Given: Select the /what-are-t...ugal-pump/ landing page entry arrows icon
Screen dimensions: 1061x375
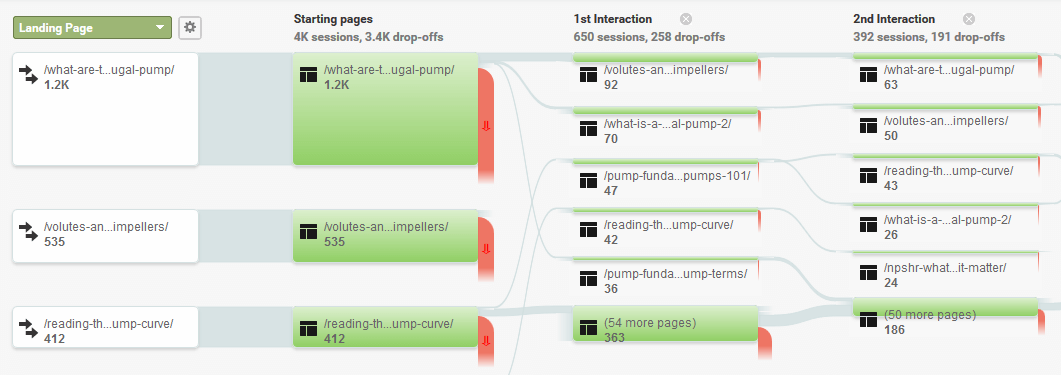Looking at the screenshot, I should pyautogui.click(x=28, y=74).
